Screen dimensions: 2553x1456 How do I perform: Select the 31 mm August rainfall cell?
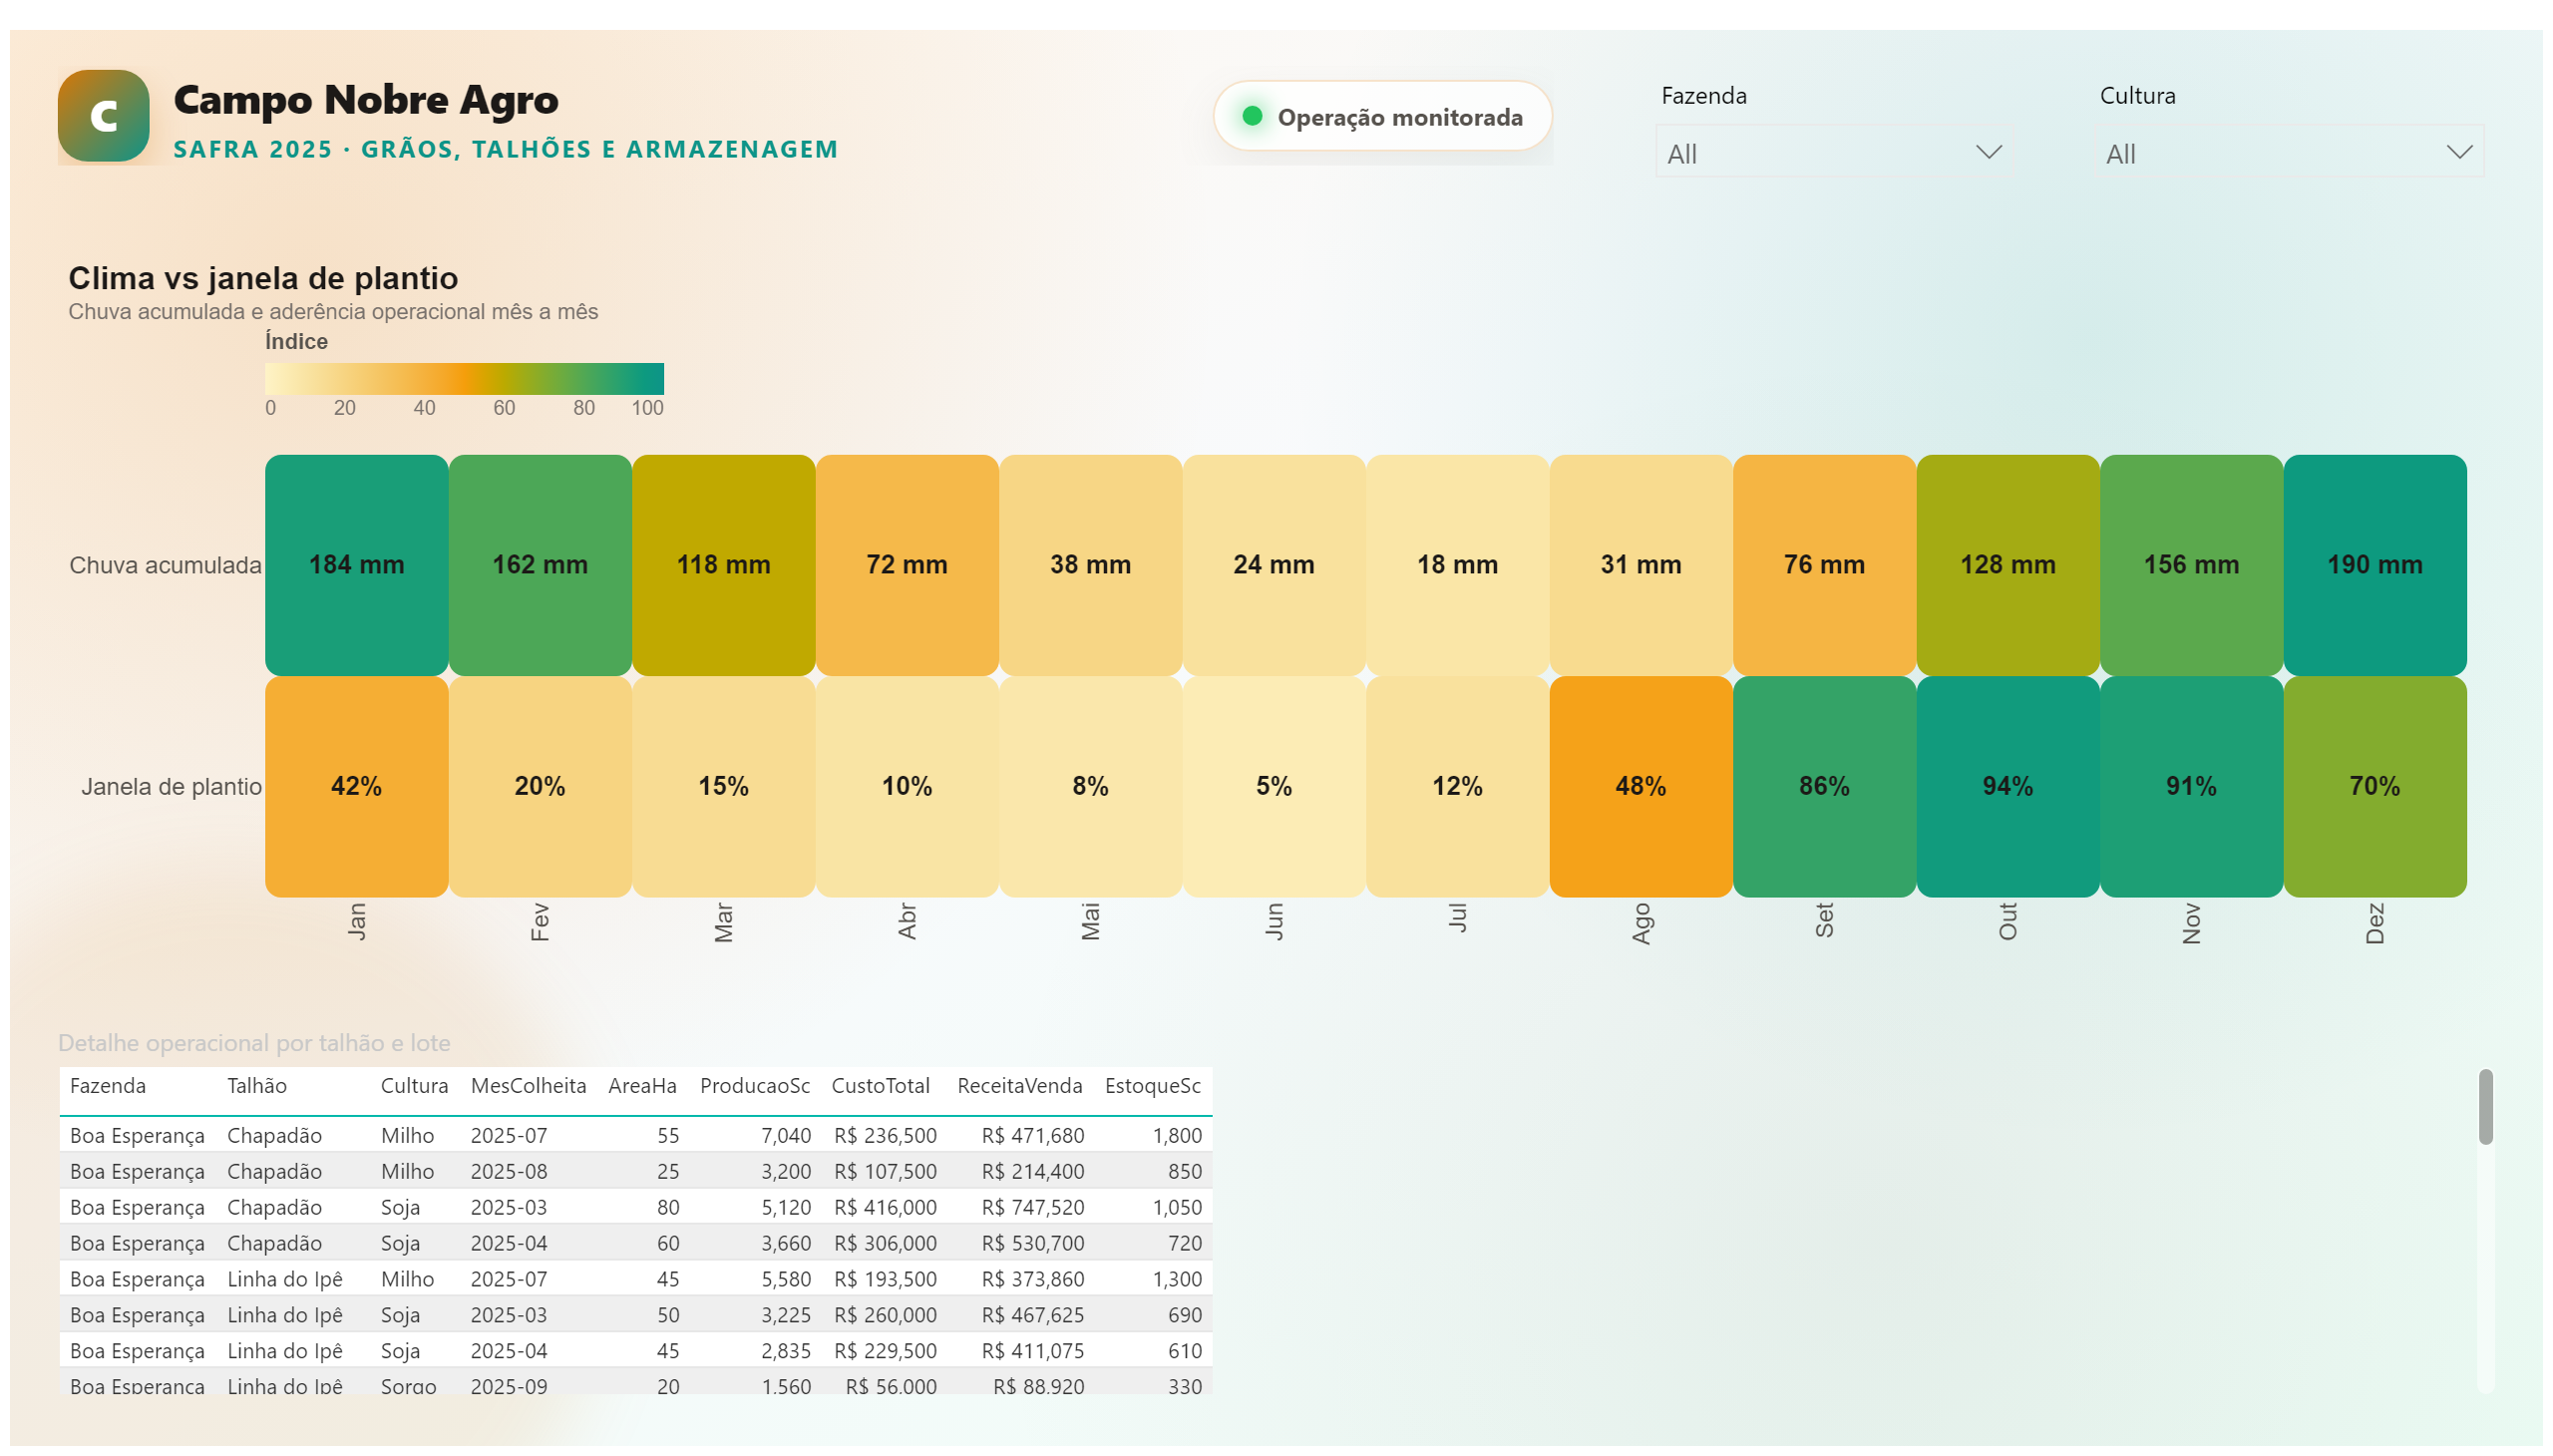(x=1641, y=565)
